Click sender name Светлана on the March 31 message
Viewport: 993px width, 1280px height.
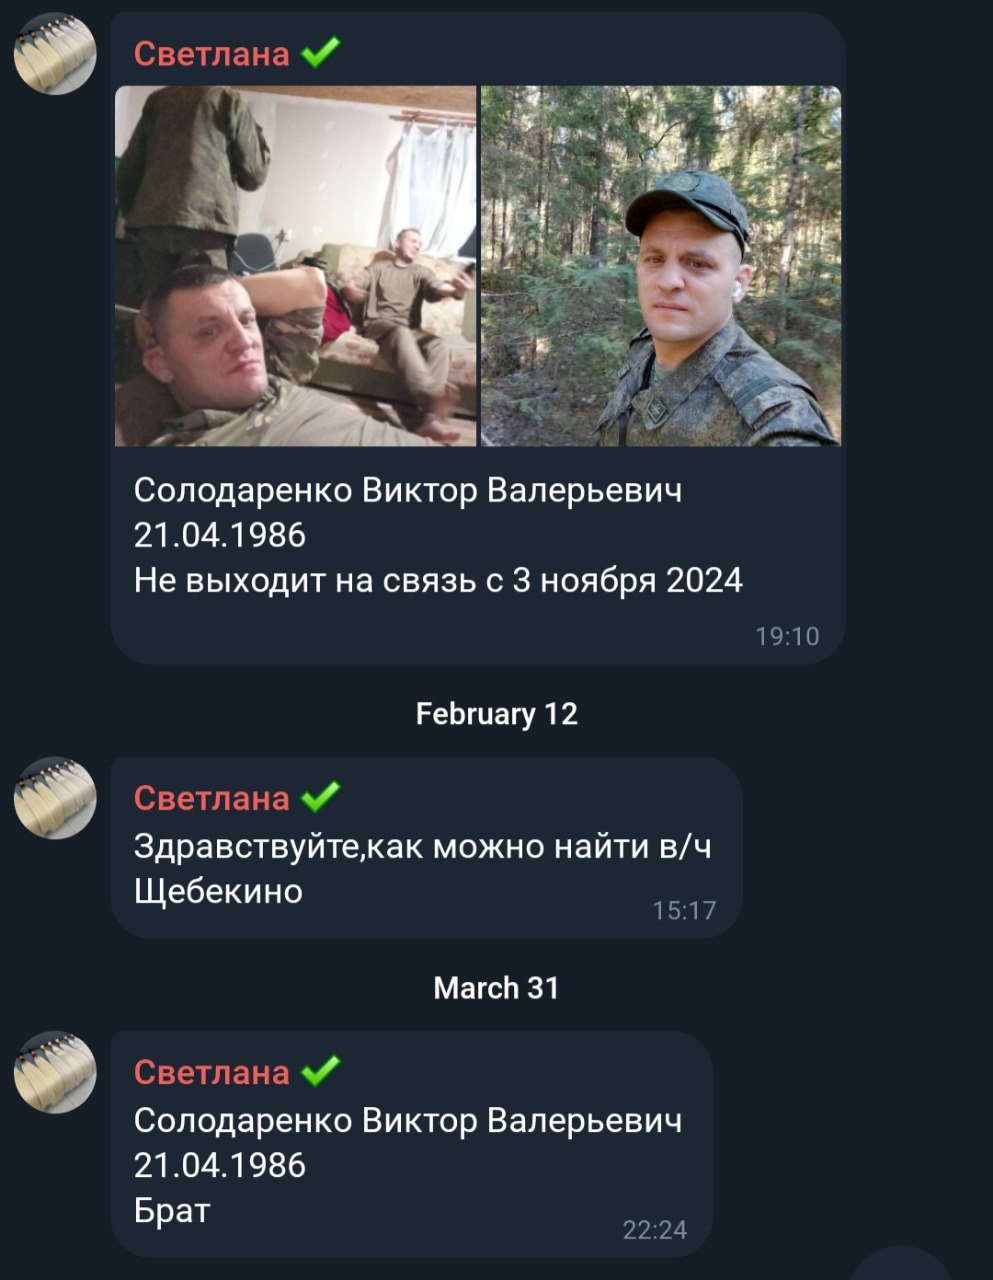tap(212, 1072)
